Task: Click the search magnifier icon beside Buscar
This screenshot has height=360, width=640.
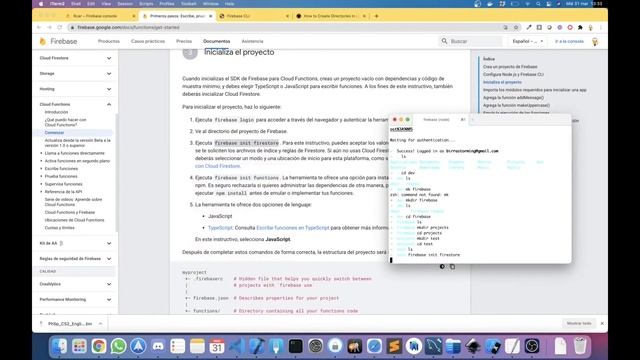Action: [x=444, y=41]
